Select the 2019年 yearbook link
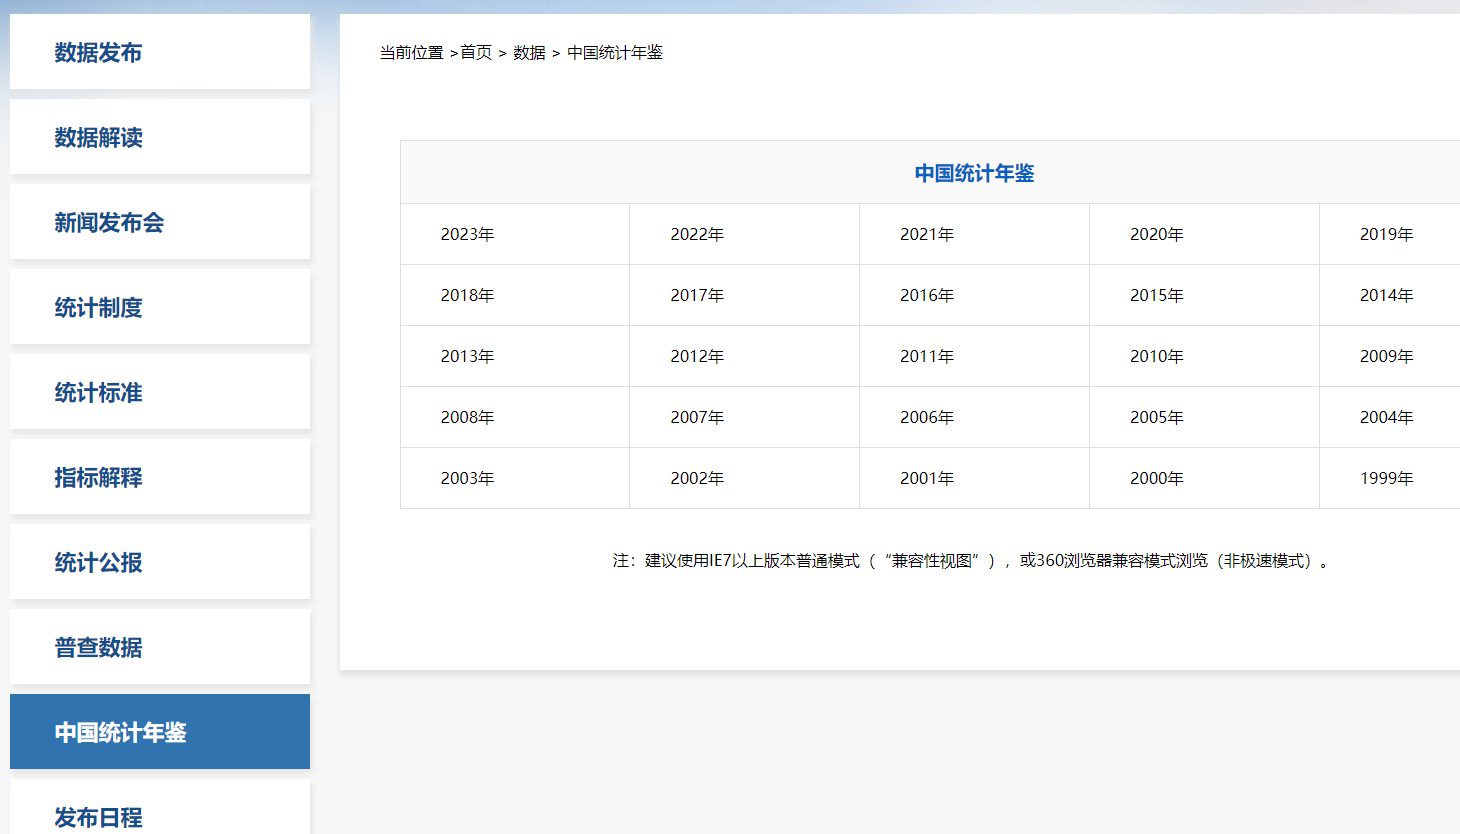The image size is (1460, 834). [x=1386, y=235]
